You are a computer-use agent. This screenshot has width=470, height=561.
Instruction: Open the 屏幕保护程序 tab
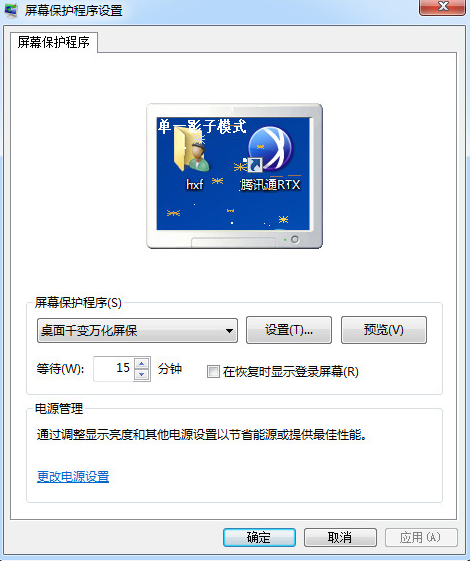[54, 43]
